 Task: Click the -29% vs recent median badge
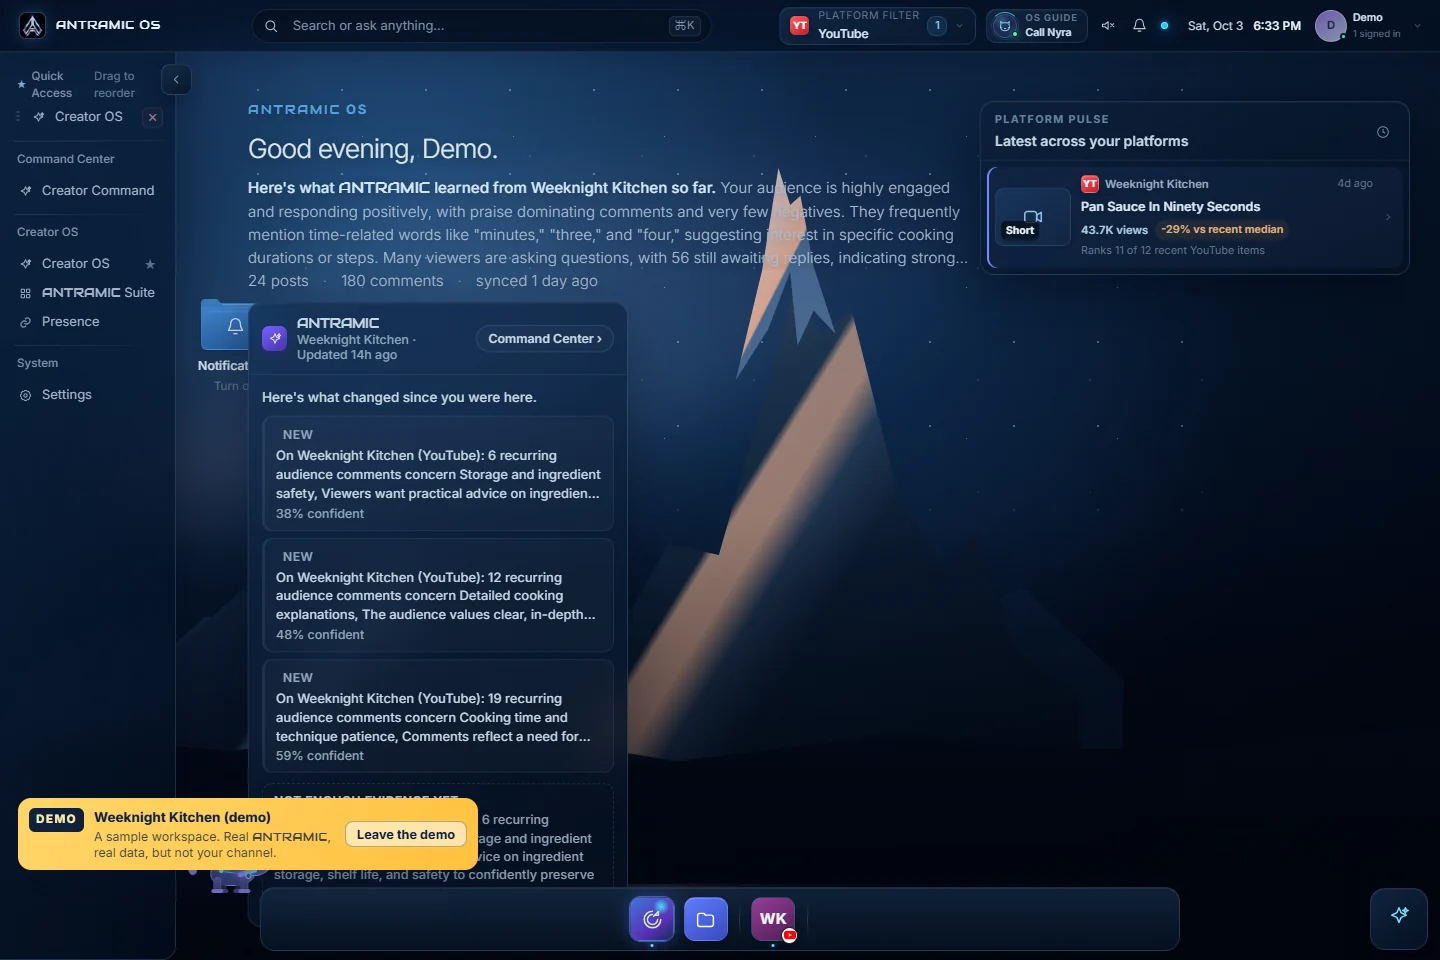click(1222, 230)
